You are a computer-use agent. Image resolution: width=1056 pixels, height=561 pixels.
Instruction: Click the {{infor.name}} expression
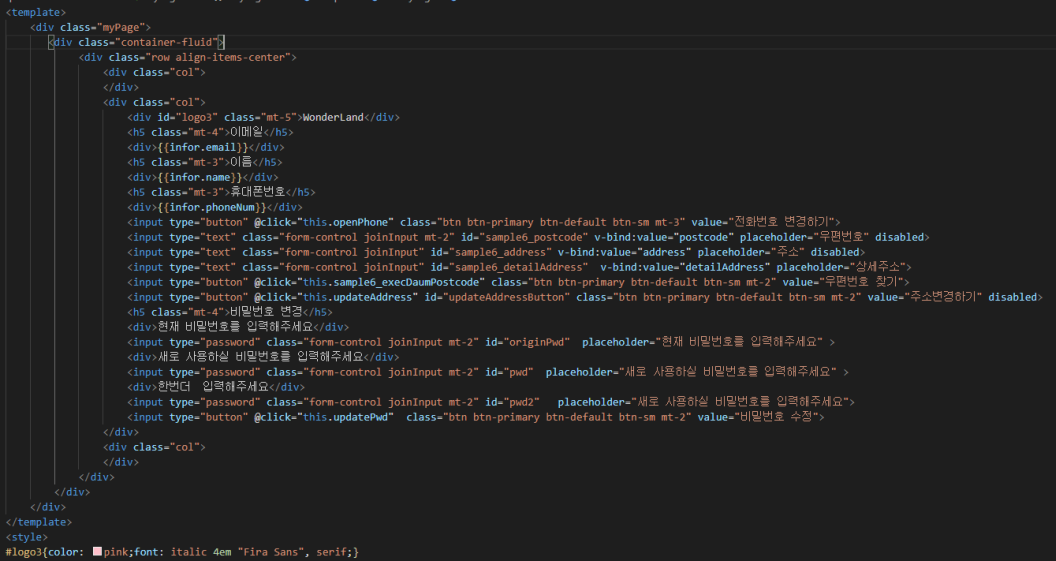200,177
